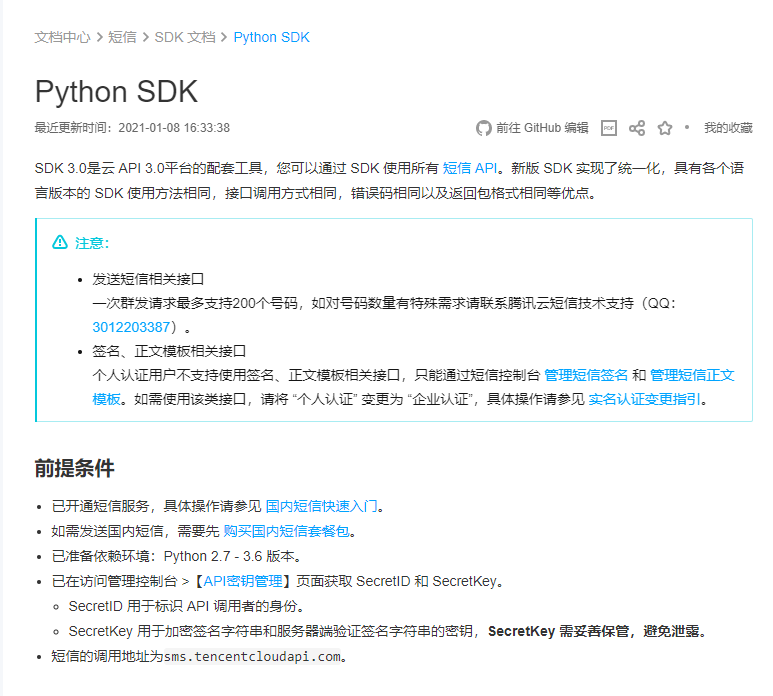
Task: Click SecretID 用于标识 API 调用者 line
Action: pos(186,606)
